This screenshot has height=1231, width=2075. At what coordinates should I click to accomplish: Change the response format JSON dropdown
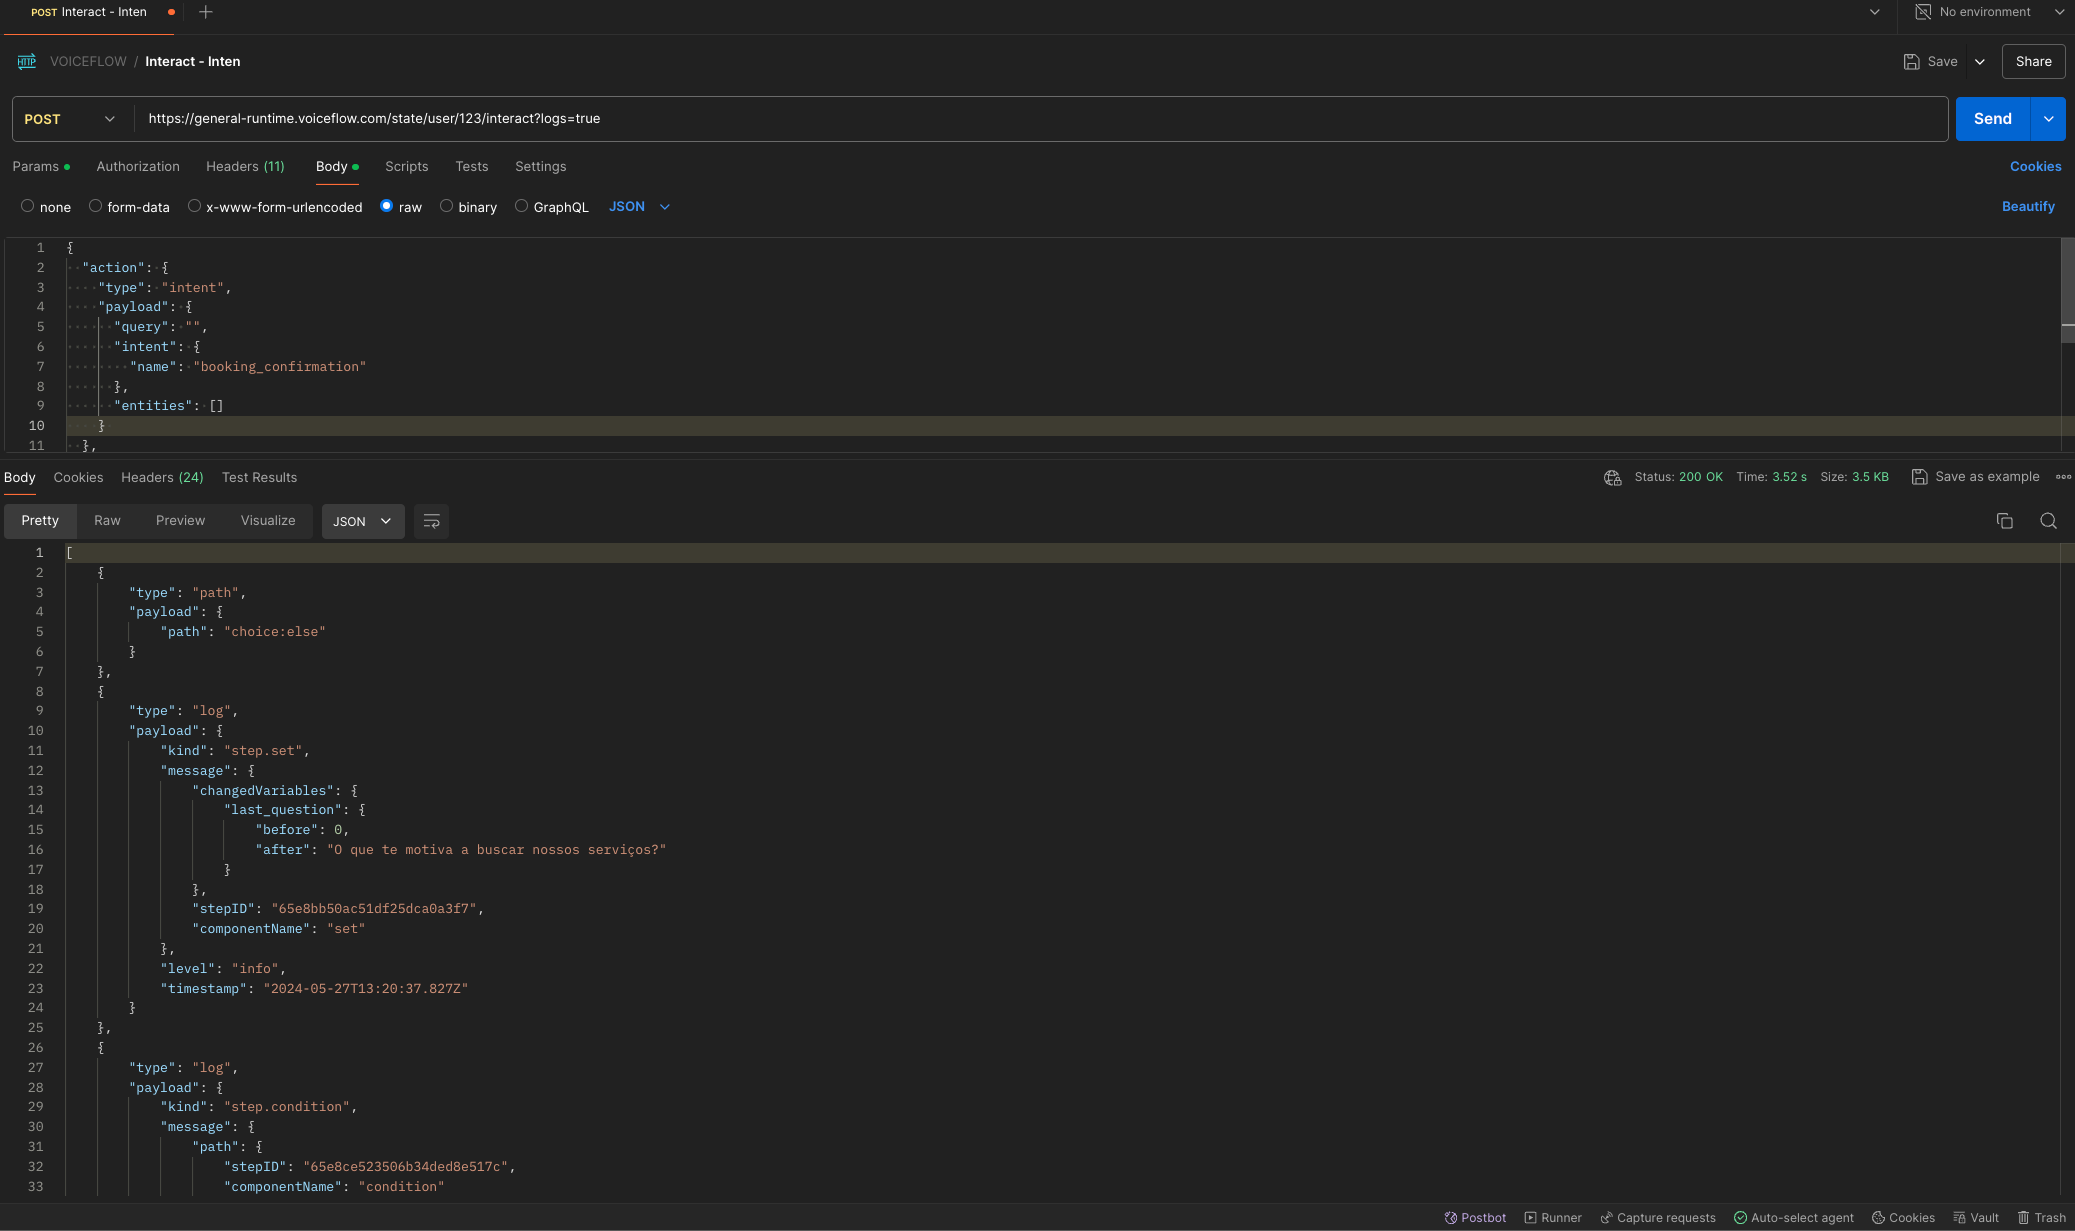[x=363, y=521]
